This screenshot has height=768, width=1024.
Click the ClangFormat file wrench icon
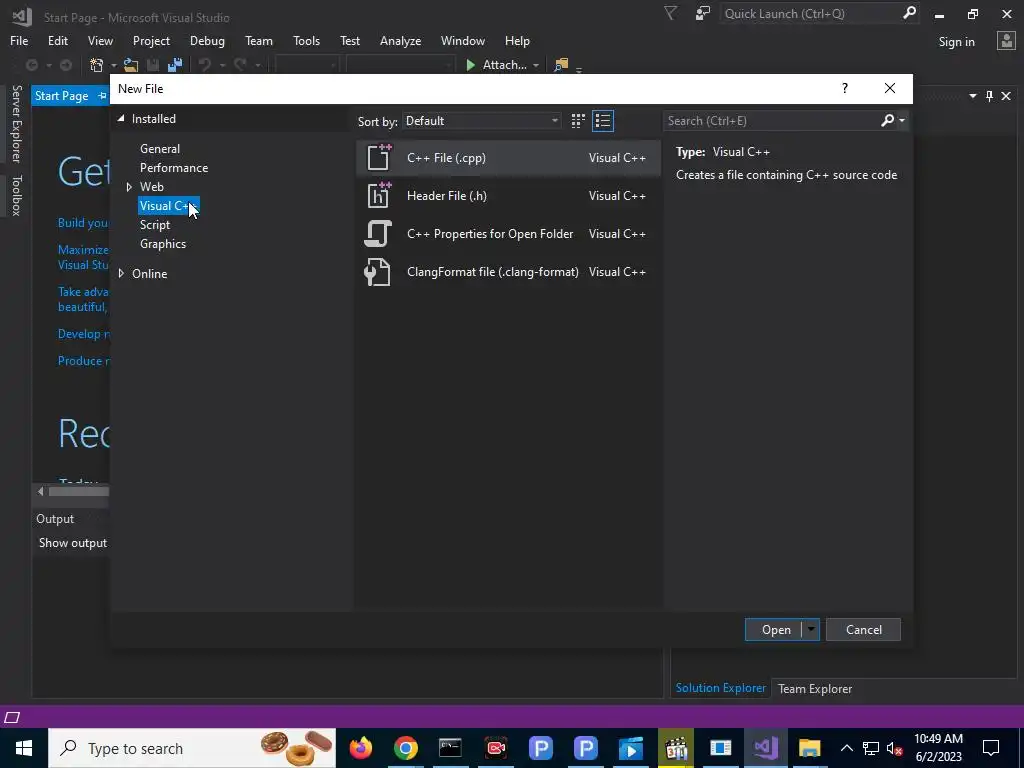point(377,272)
